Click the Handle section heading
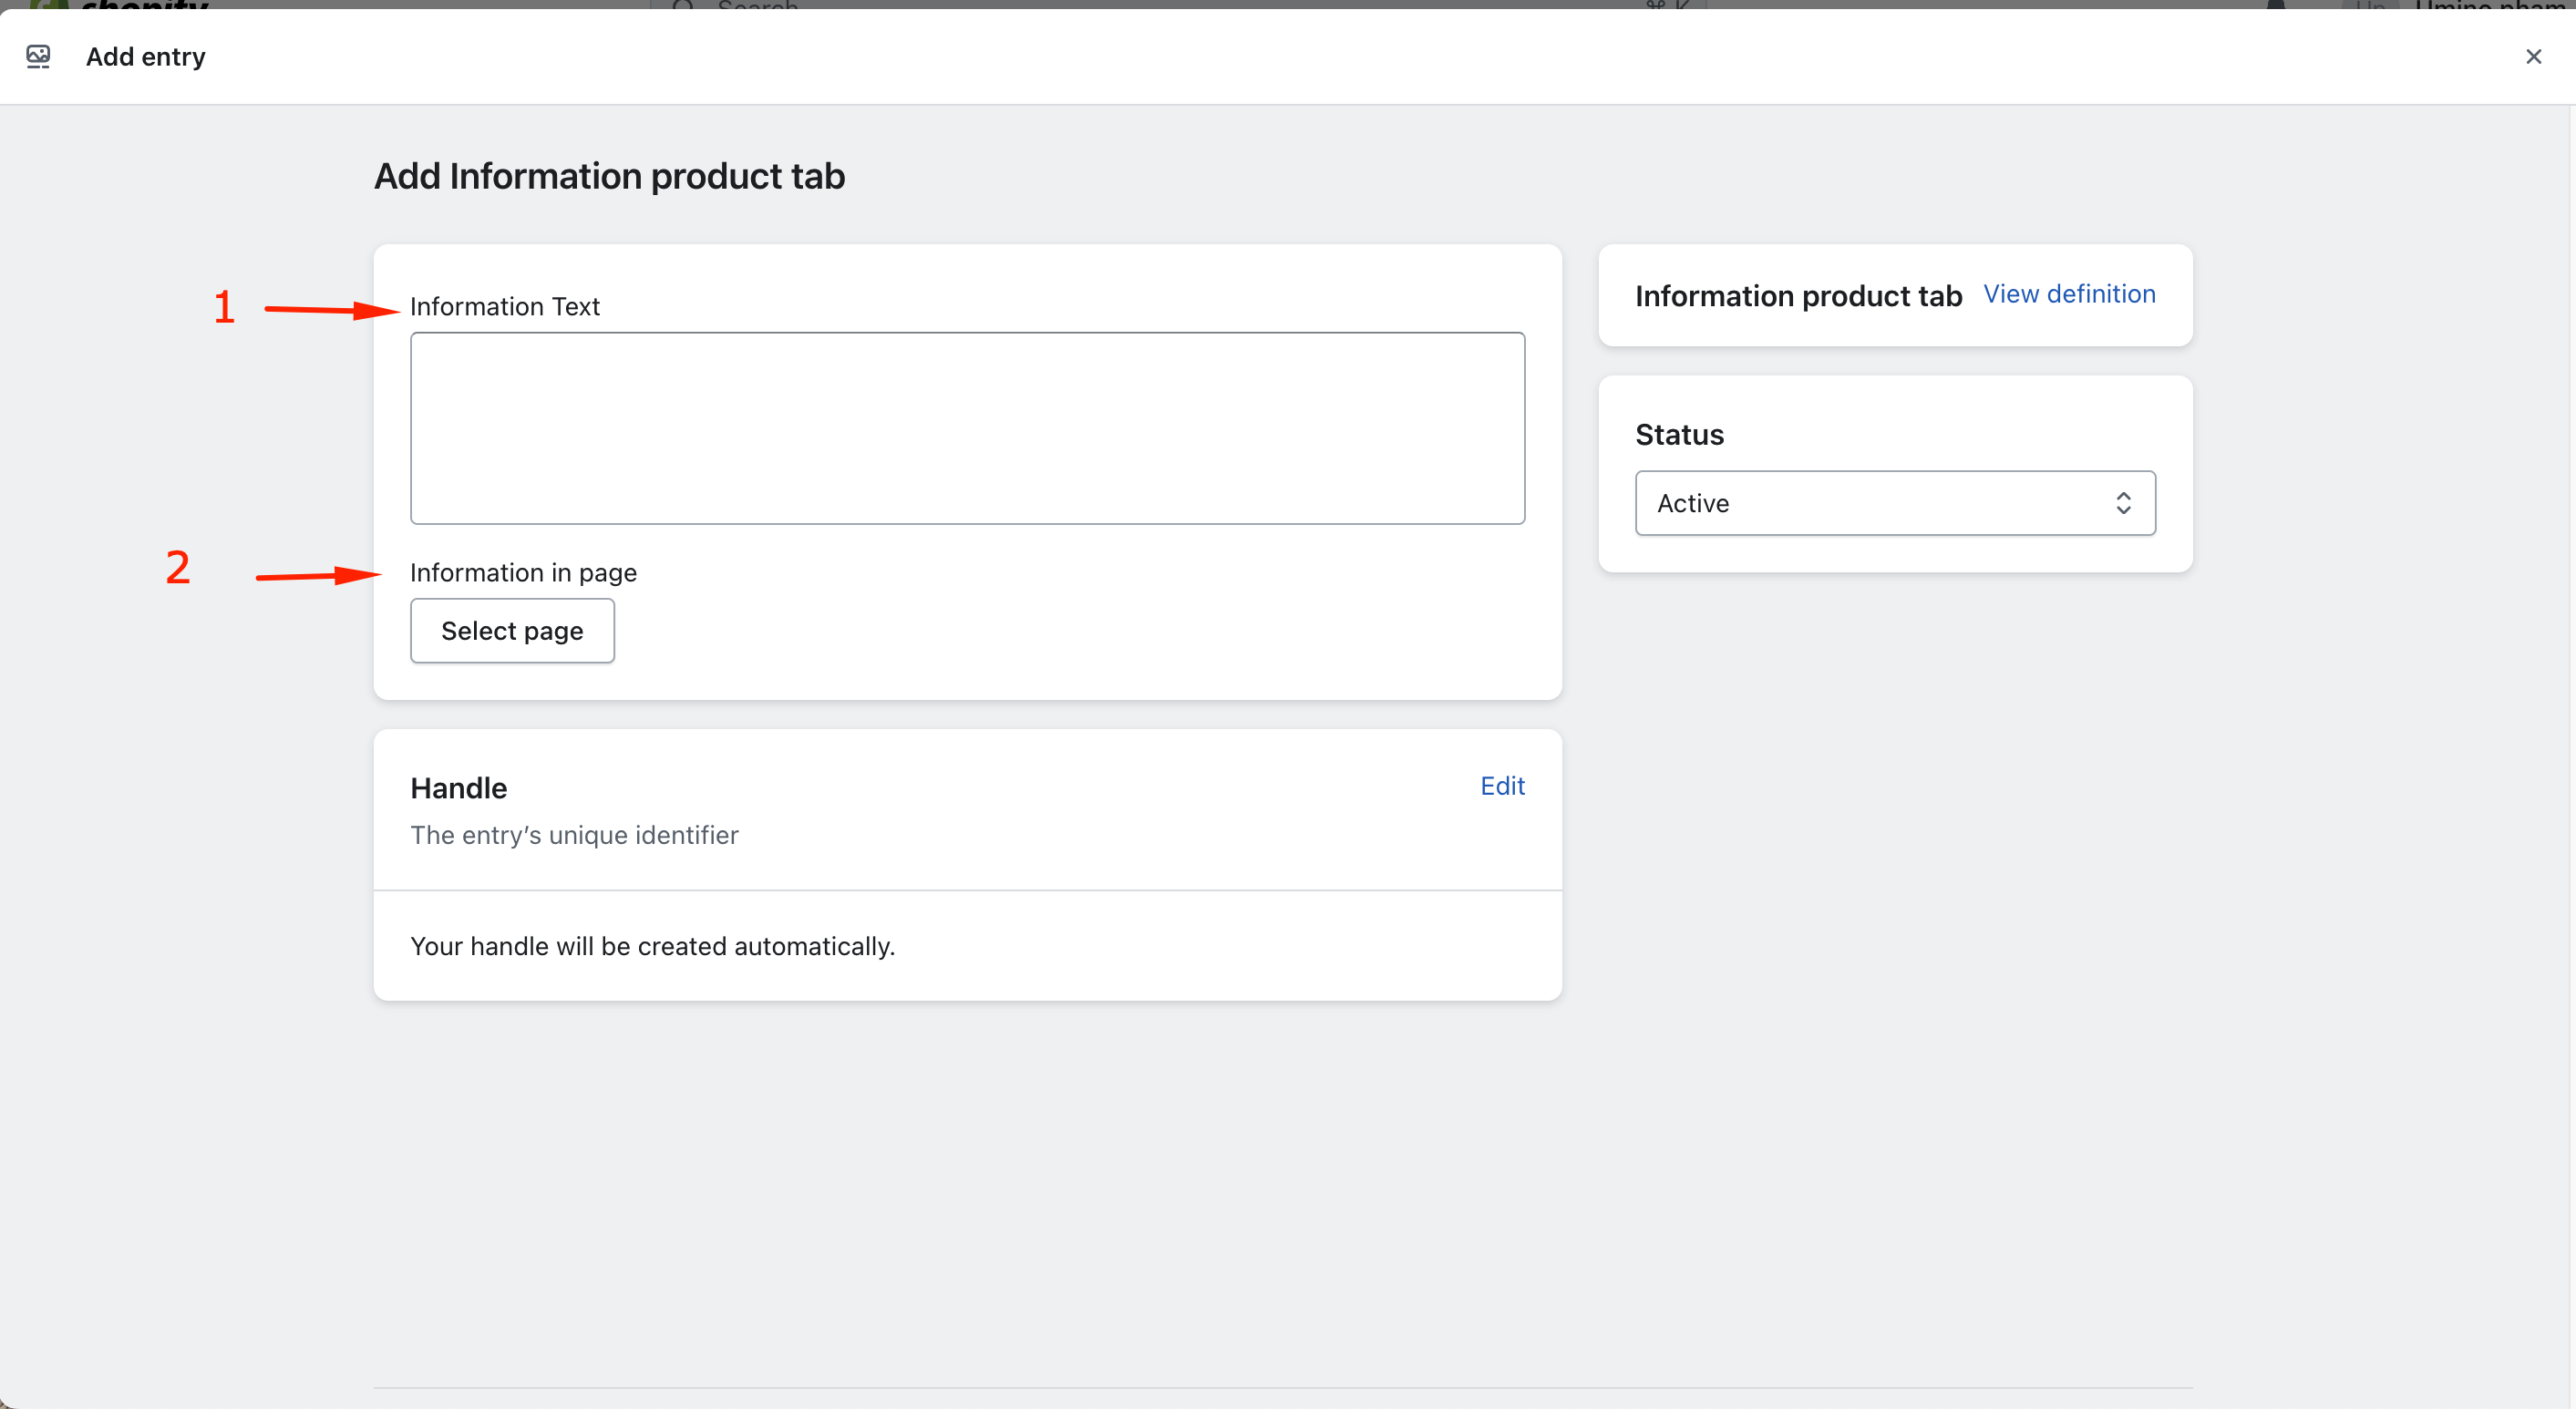 click(x=458, y=788)
